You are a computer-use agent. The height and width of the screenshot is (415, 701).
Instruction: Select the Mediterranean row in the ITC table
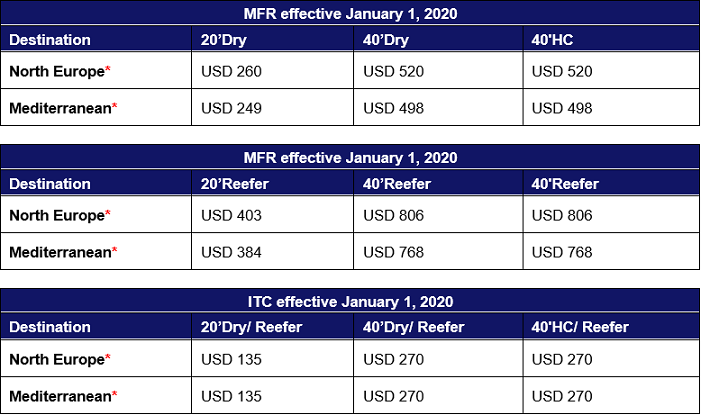pos(350,396)
